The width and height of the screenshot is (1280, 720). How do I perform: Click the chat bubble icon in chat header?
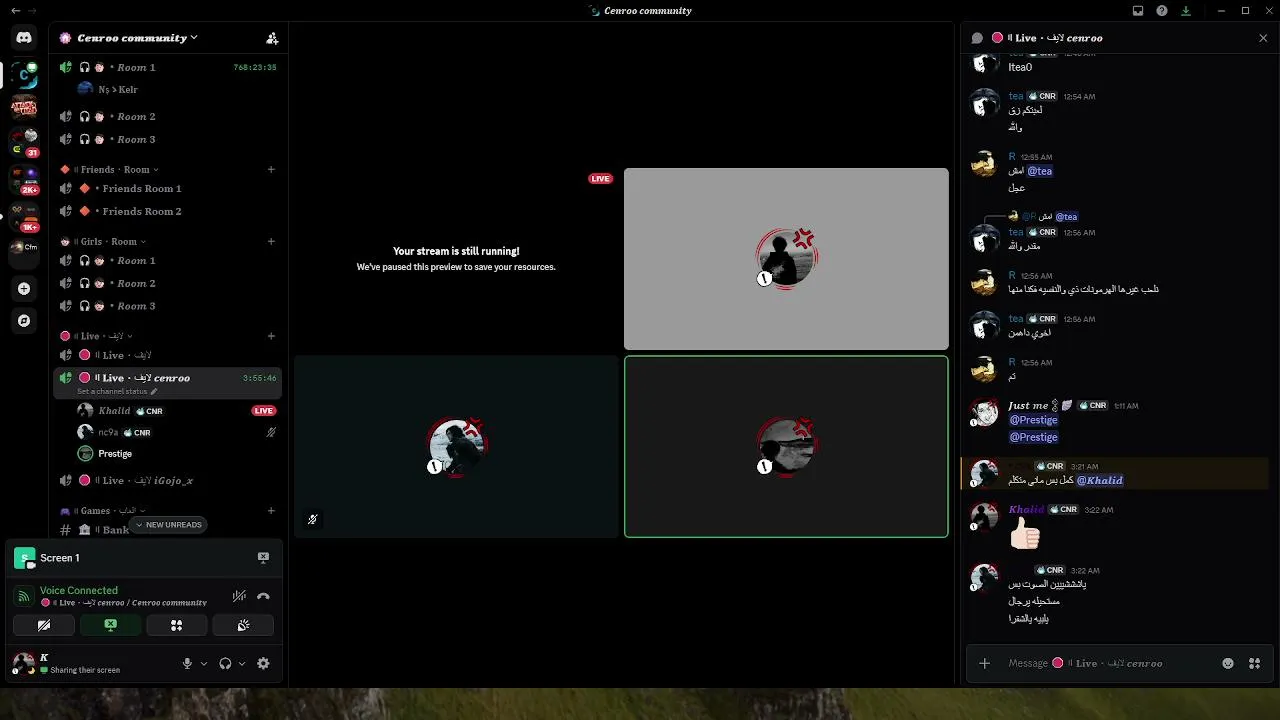point(978,38)
